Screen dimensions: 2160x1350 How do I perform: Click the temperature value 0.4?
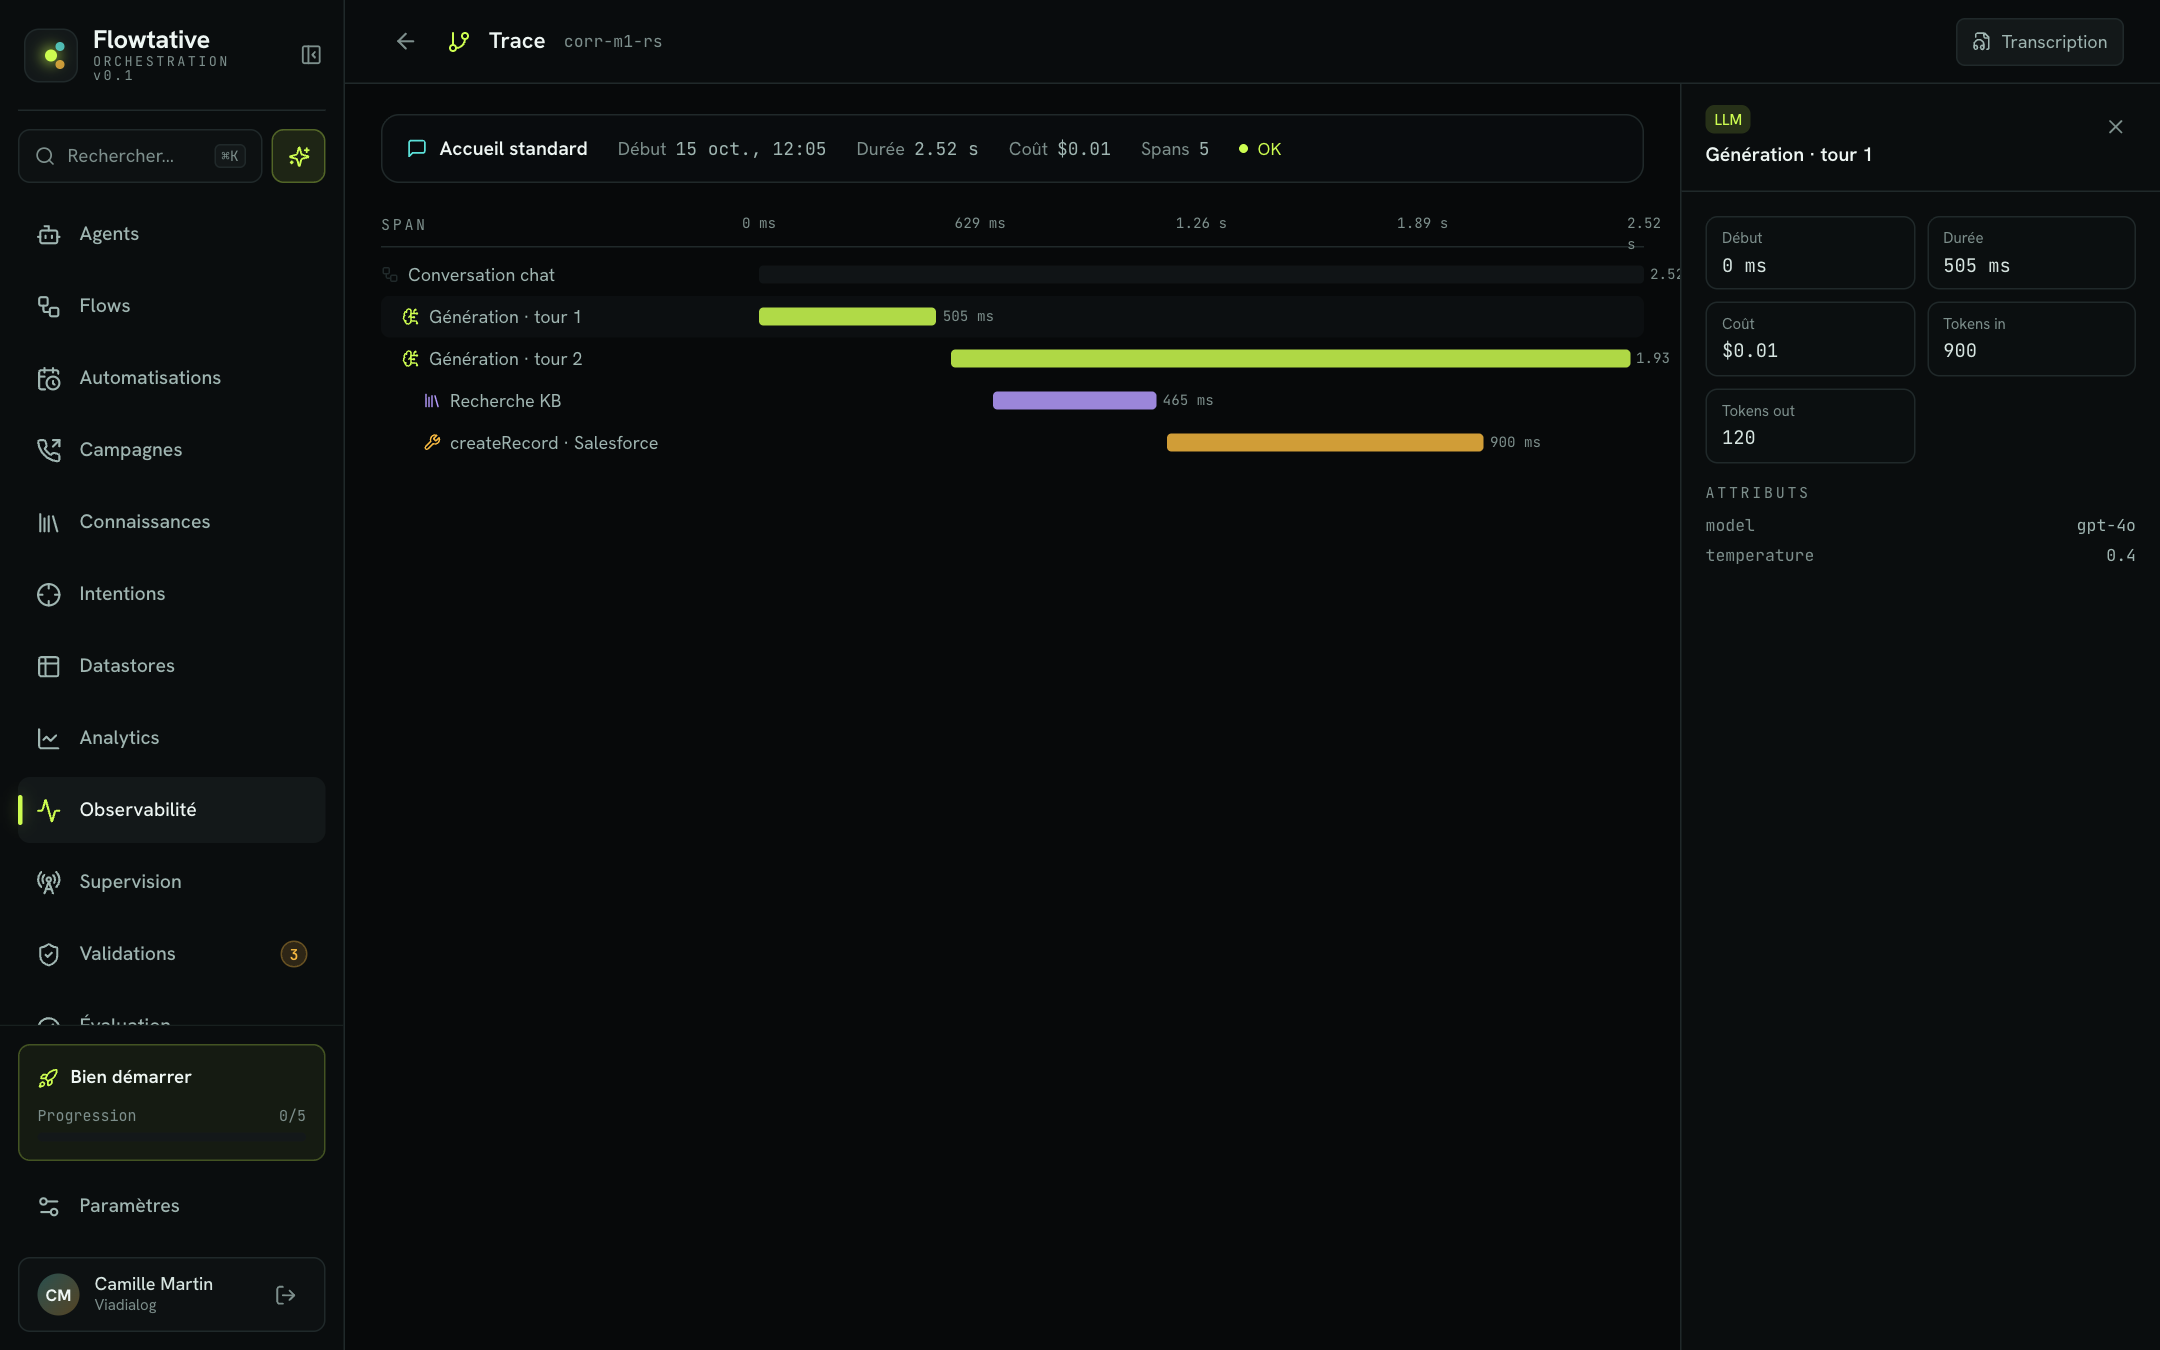(2120, 556)
